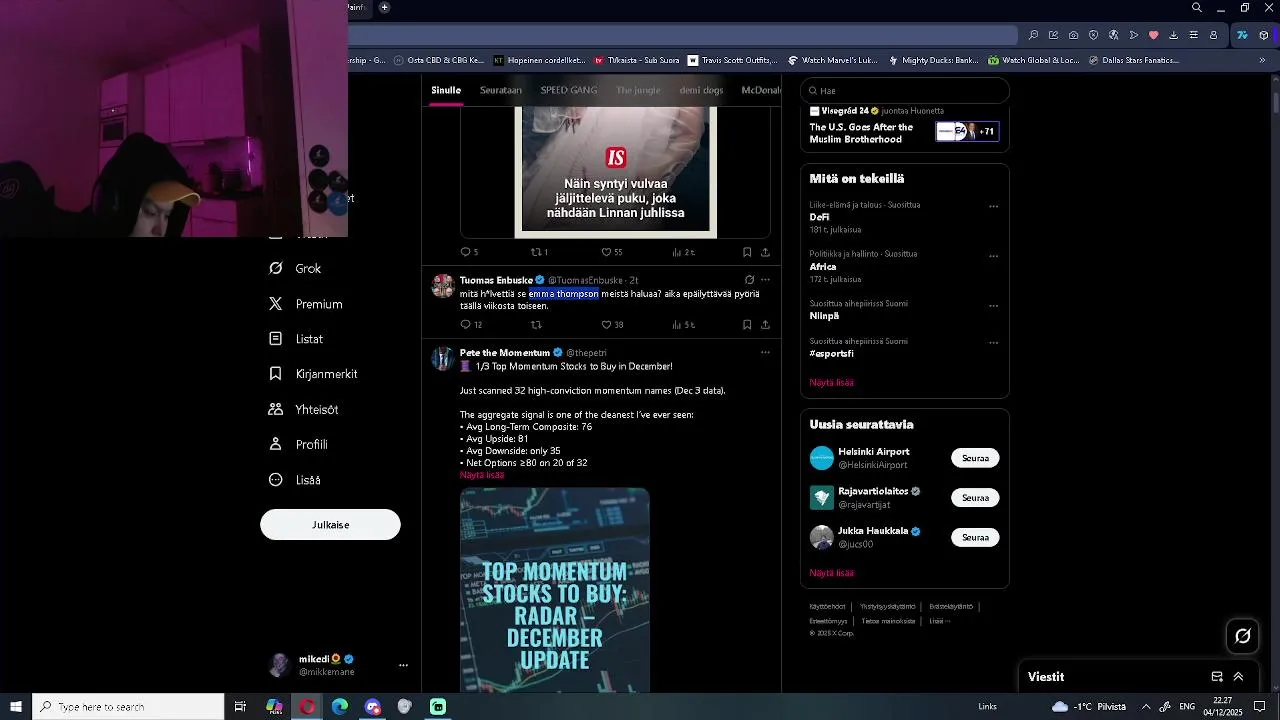Open the floating Grok button
Image resolution: width=1280 pixels, height=720 pixels.
1243,636
